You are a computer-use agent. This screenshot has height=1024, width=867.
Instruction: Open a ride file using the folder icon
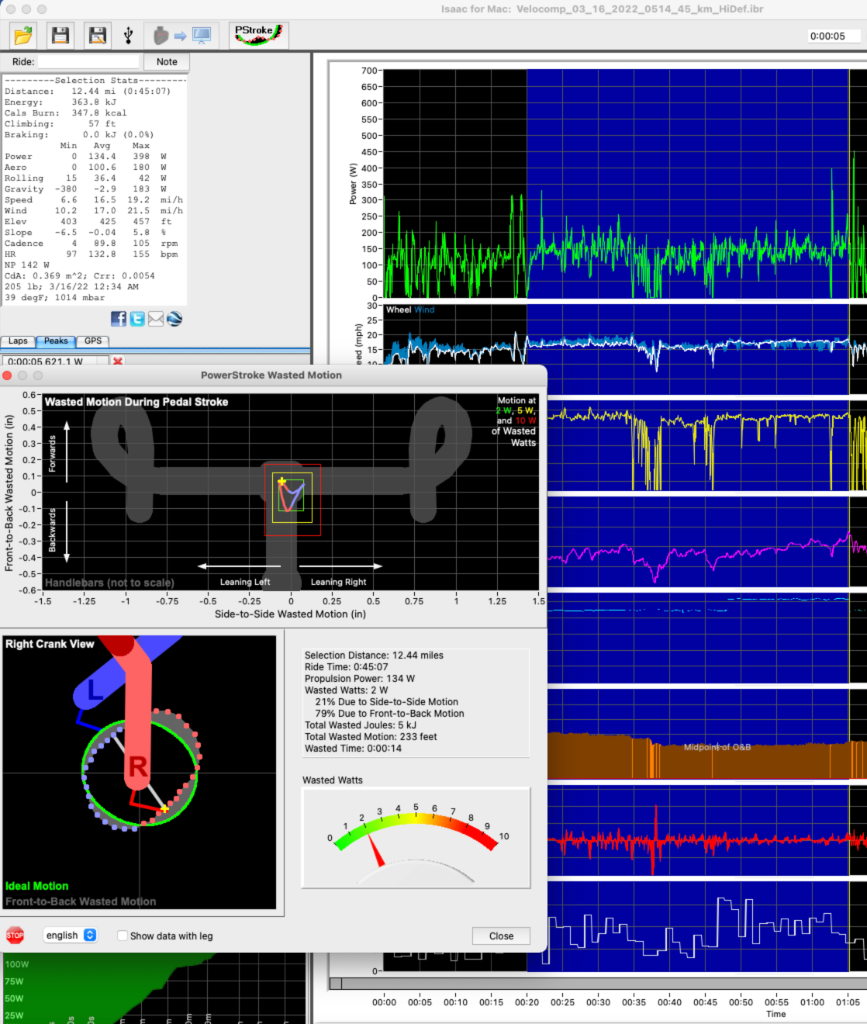(23, 34)
